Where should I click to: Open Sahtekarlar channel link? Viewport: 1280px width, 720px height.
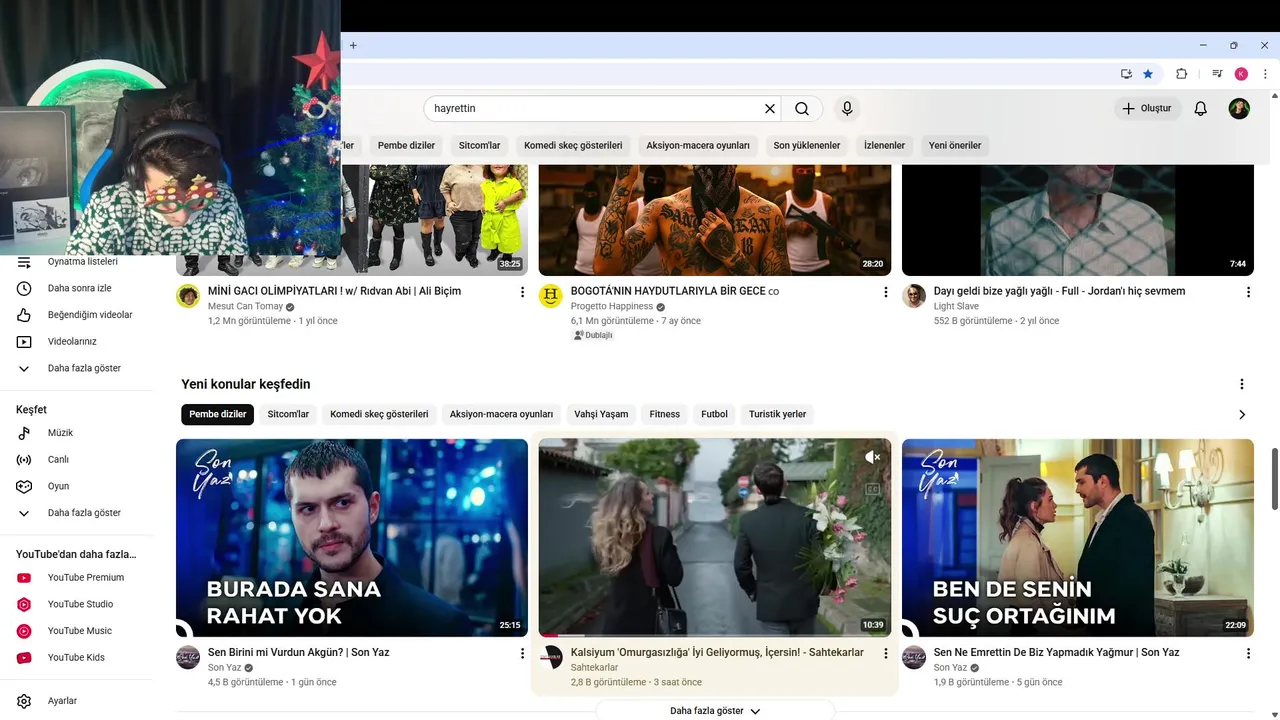(594, 667)
